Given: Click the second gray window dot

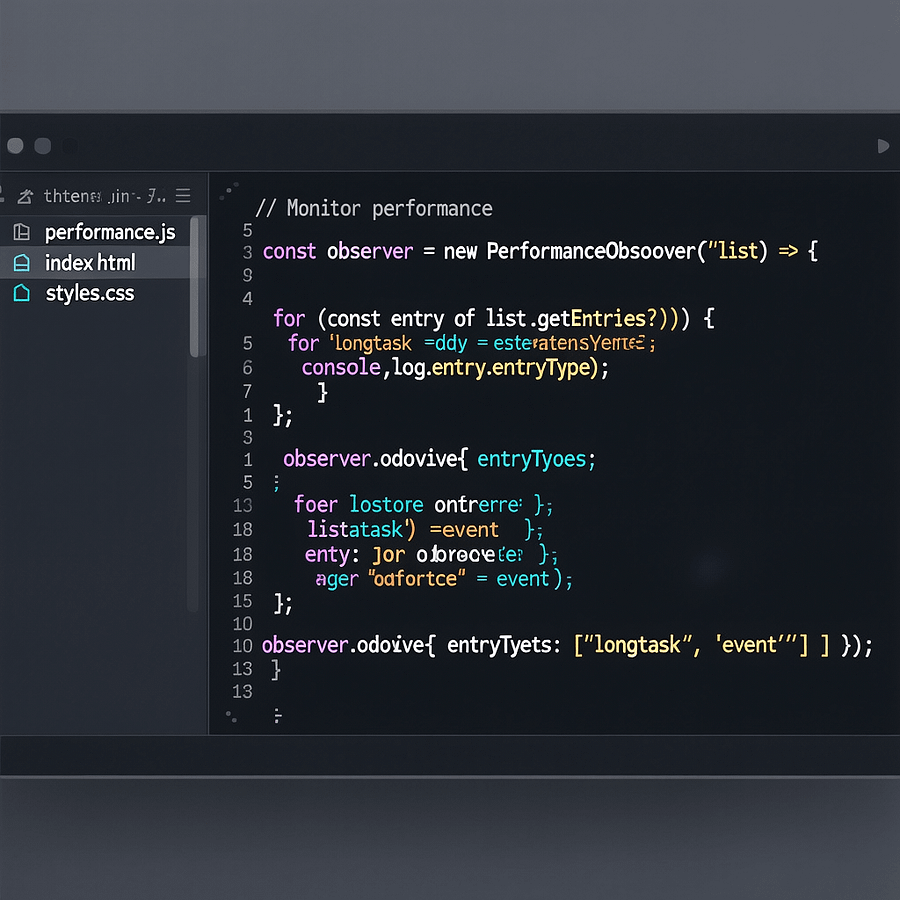Looking at the screenshot, I should coord(43,146).
